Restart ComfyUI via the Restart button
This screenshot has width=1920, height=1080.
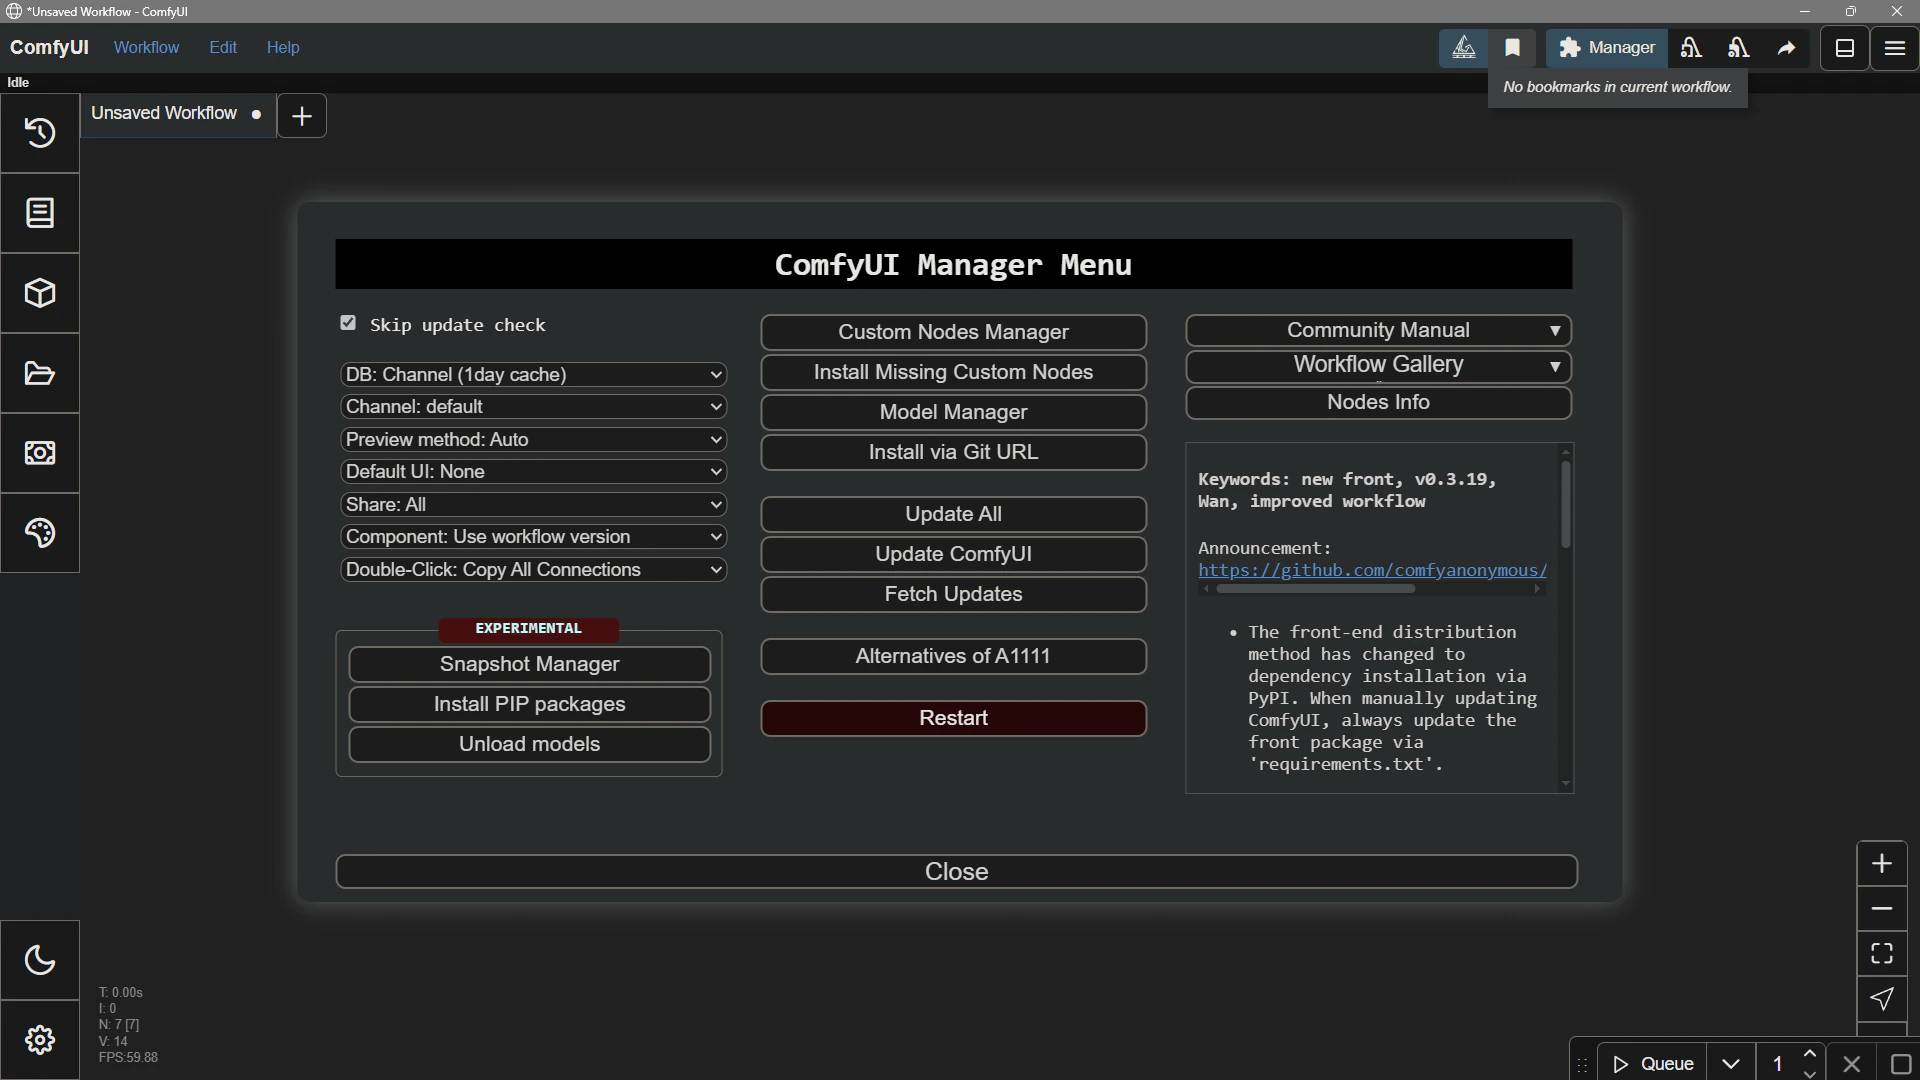952,718
